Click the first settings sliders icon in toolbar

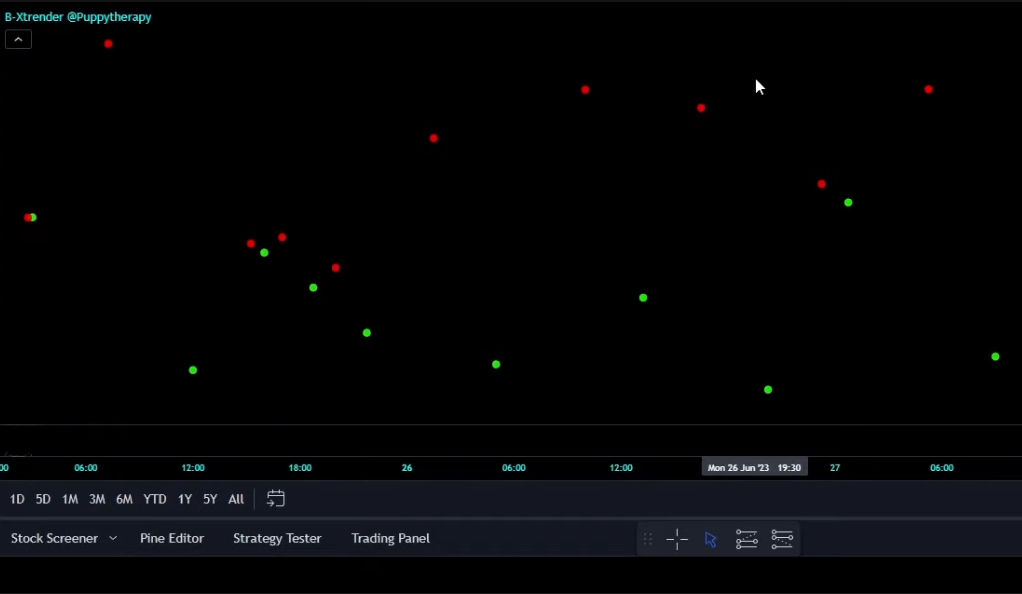[746, 539]
